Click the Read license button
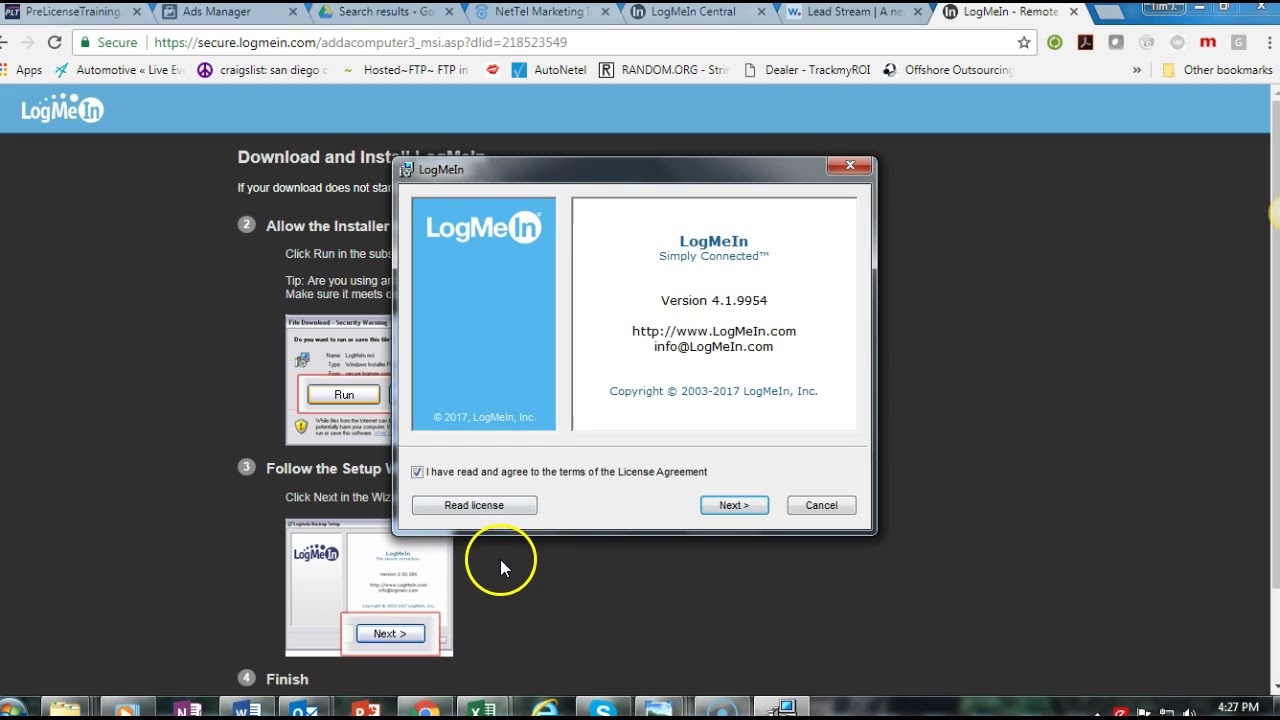 pyautogui.click(x=474, y=505)
